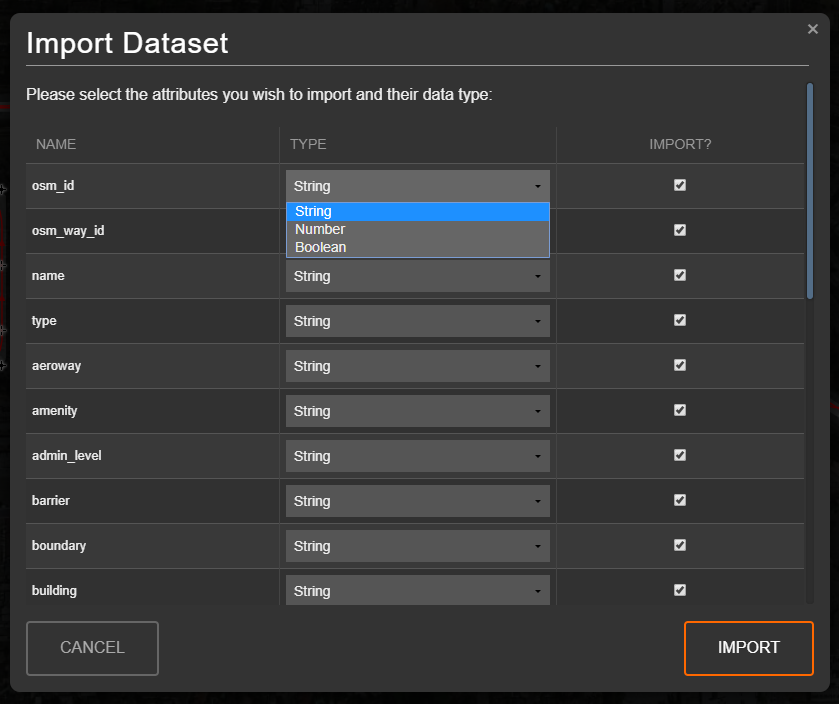Screen dimensions: 839x704
Task: Click the IMPORT button
Action: click(748, 648)
